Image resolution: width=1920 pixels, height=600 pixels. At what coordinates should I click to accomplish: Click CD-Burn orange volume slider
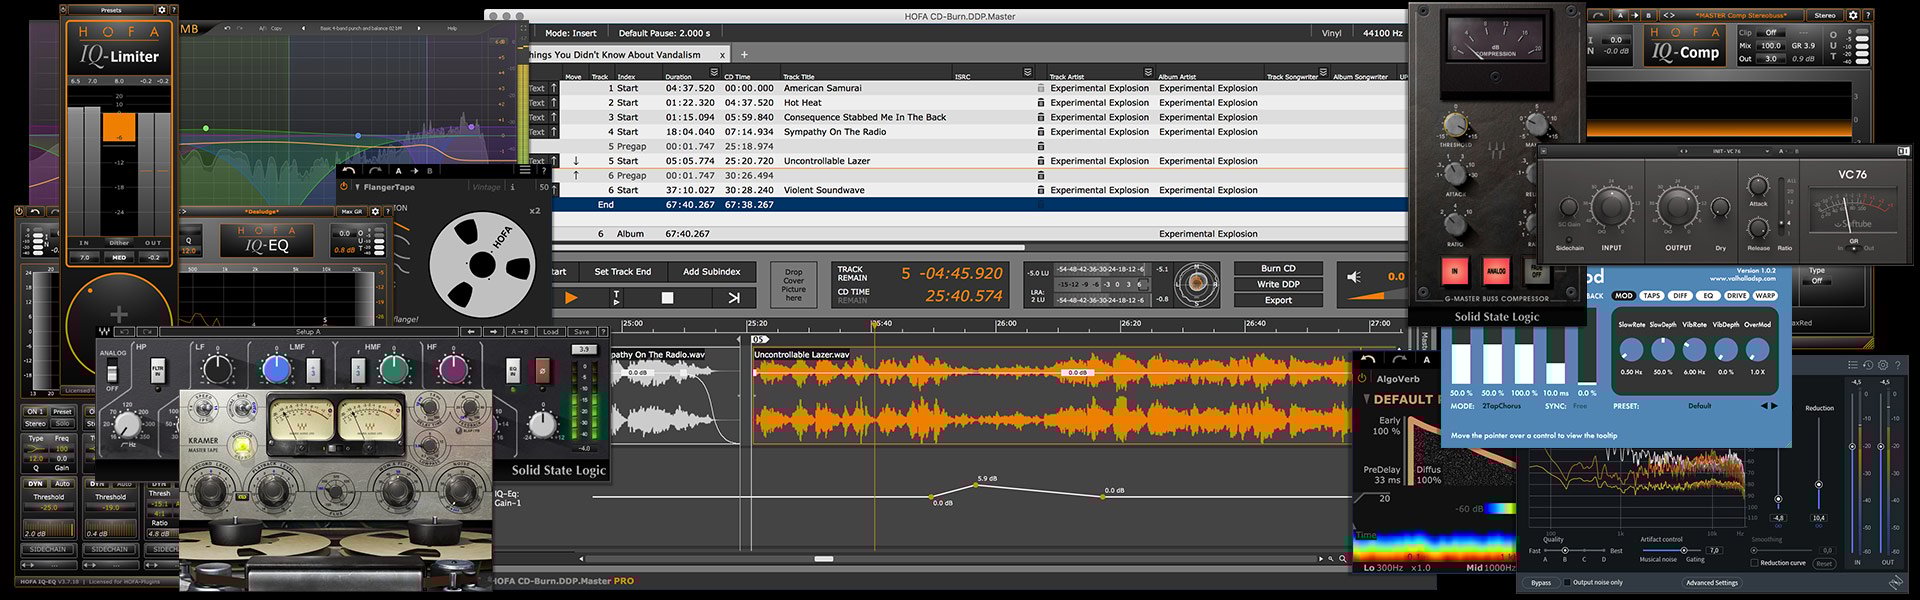(1377, 294)
